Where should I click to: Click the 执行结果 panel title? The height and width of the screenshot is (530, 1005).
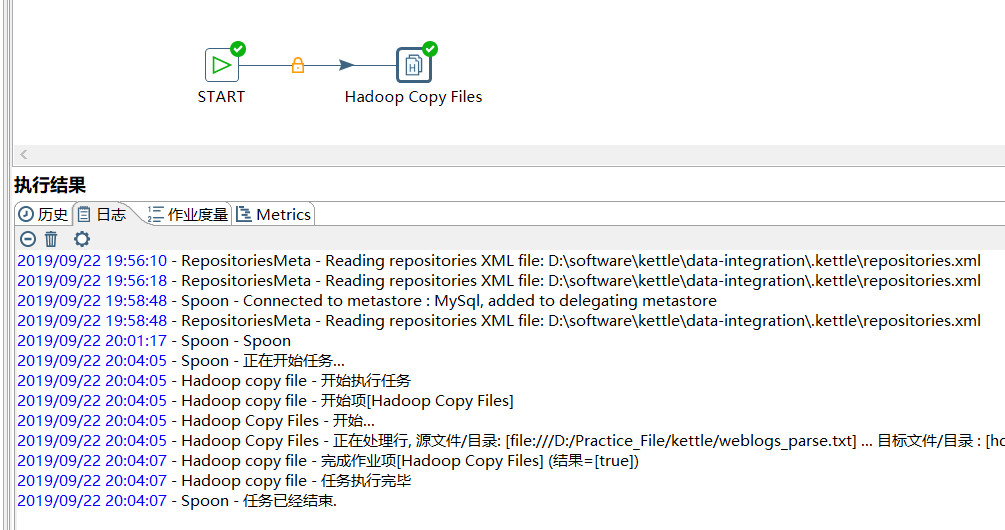[50, 185]
